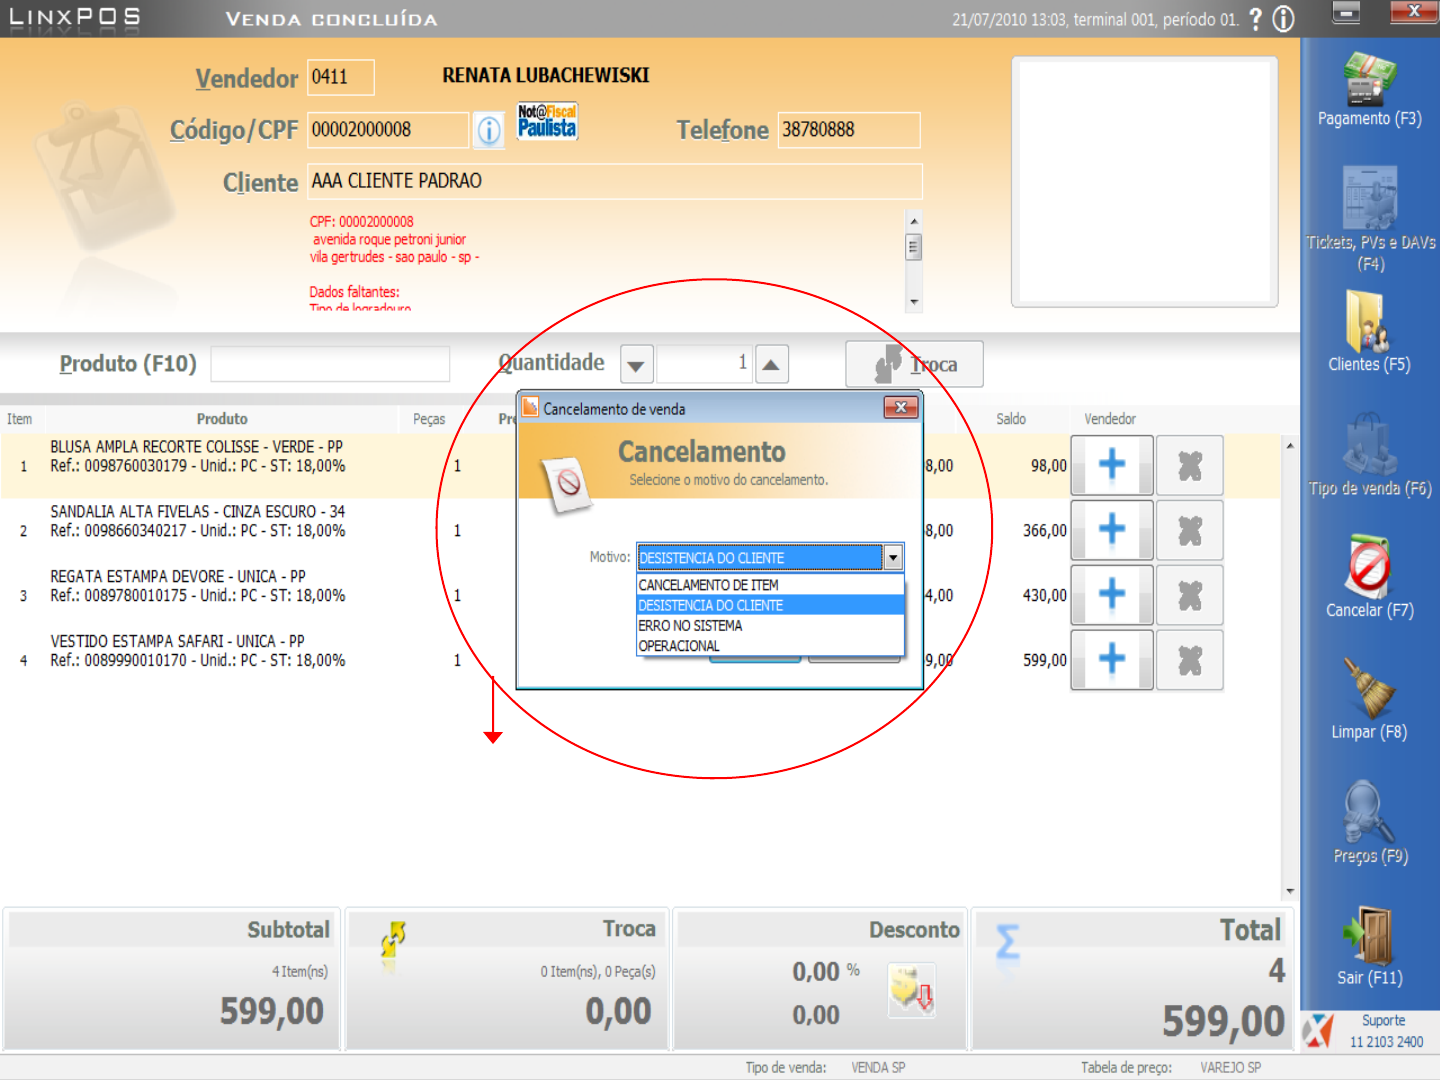Click the Troca panel swap icon

(393, 942)
